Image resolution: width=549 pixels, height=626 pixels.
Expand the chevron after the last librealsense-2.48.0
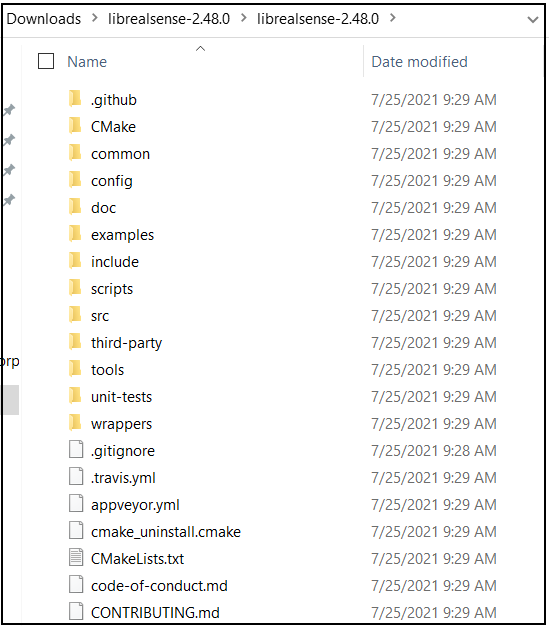click(x=393, y=18)
